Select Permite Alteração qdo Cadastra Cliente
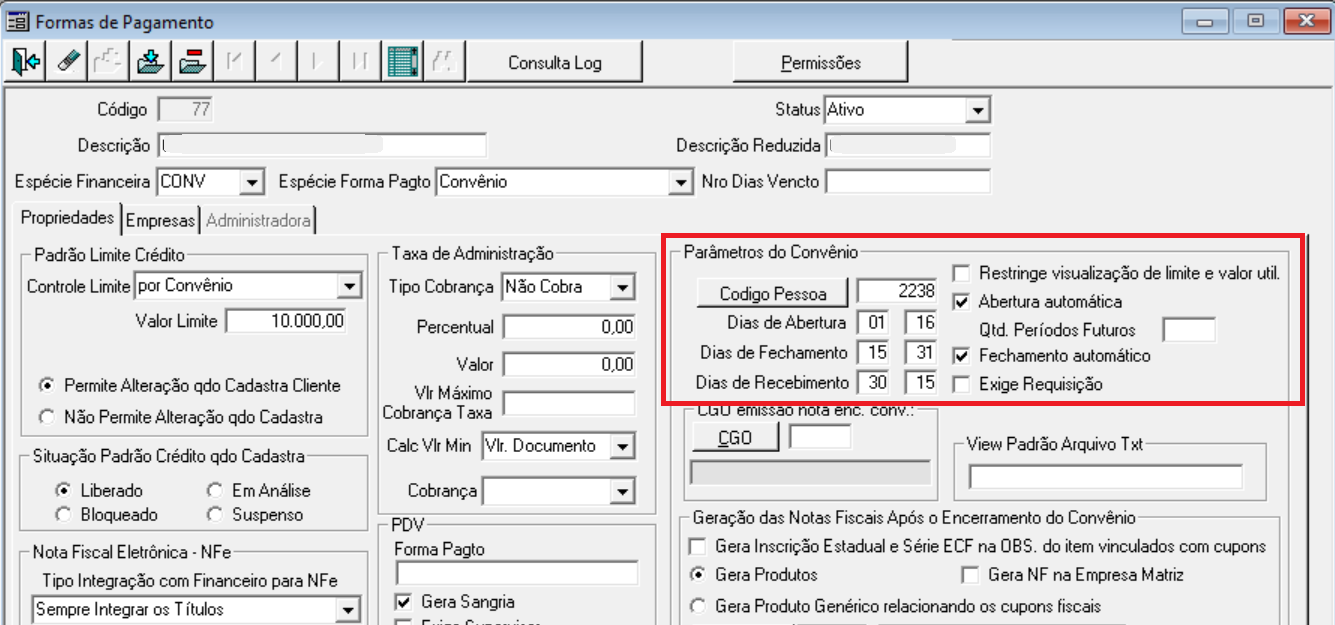Viewport: 1335px width, 625px height. coord(45,386)
